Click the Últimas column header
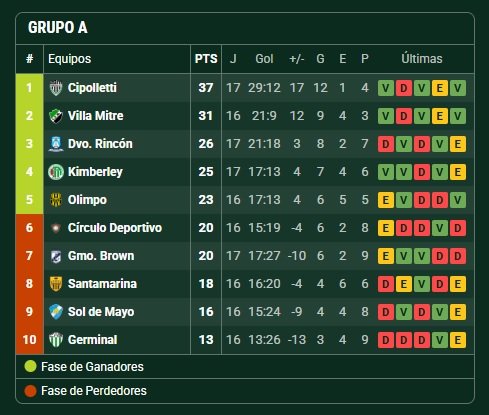This screenshot has height=415, width=489. click(422, 59)
